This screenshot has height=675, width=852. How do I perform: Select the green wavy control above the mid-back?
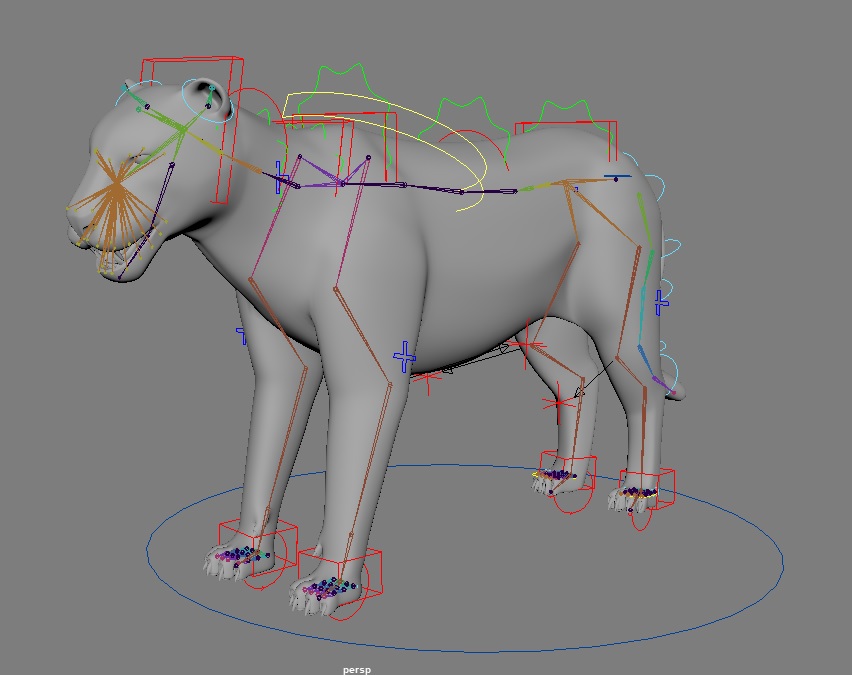coord(465,130)
